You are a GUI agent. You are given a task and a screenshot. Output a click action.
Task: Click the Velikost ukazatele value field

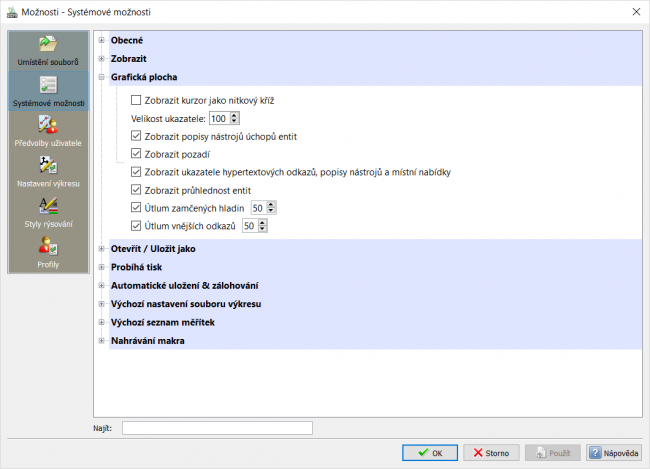220,119
